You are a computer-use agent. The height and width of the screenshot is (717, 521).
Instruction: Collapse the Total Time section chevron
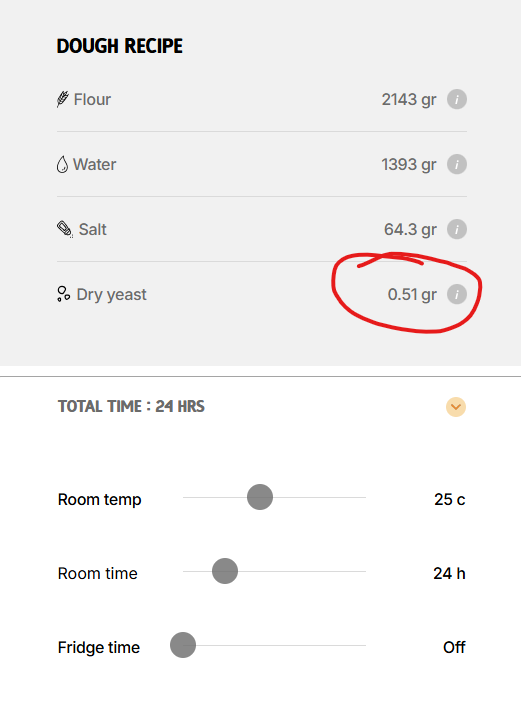456,407
